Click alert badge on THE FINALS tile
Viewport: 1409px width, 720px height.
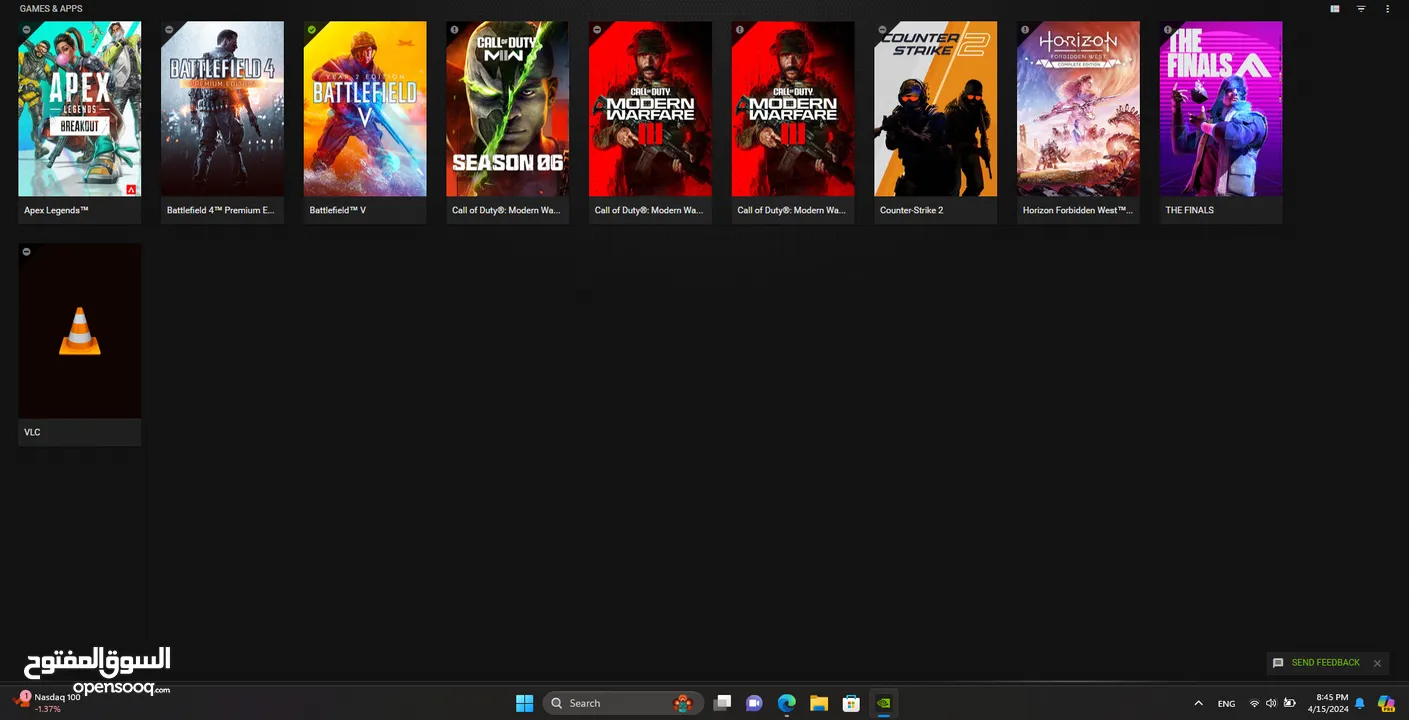click(1168, 30)
